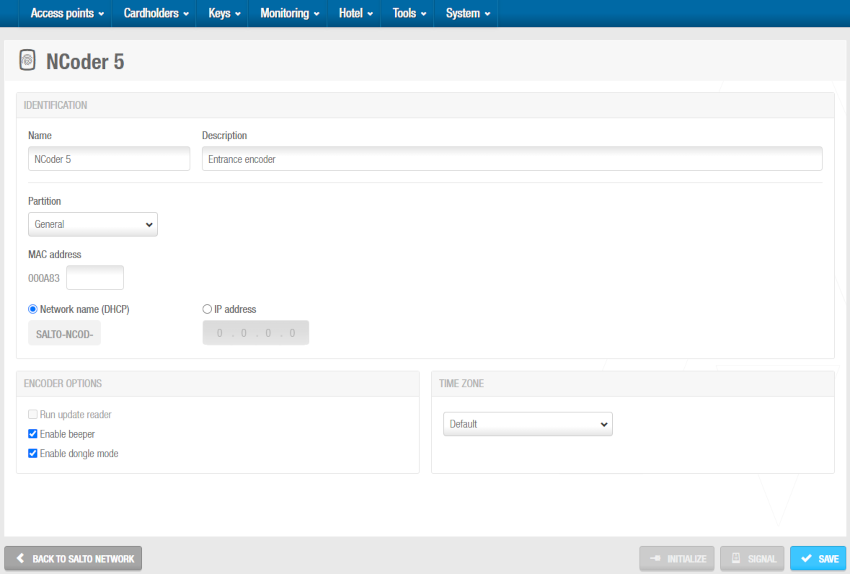Open the Hotel menu
850x574 pixels.
pyautogui.click(x=356, y=13)
